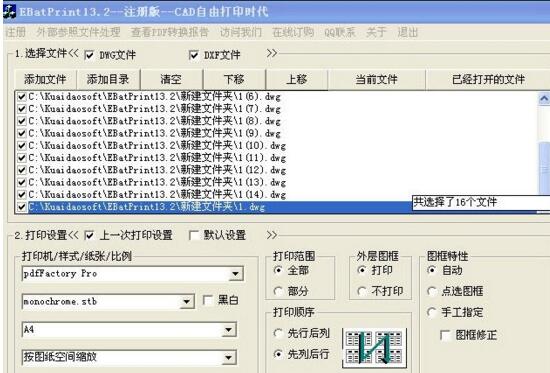Image resolution: width=550 pixels, height=373 pixels.
Task: Select the 1 (14).dwg file row text
Action: point(157,194)
